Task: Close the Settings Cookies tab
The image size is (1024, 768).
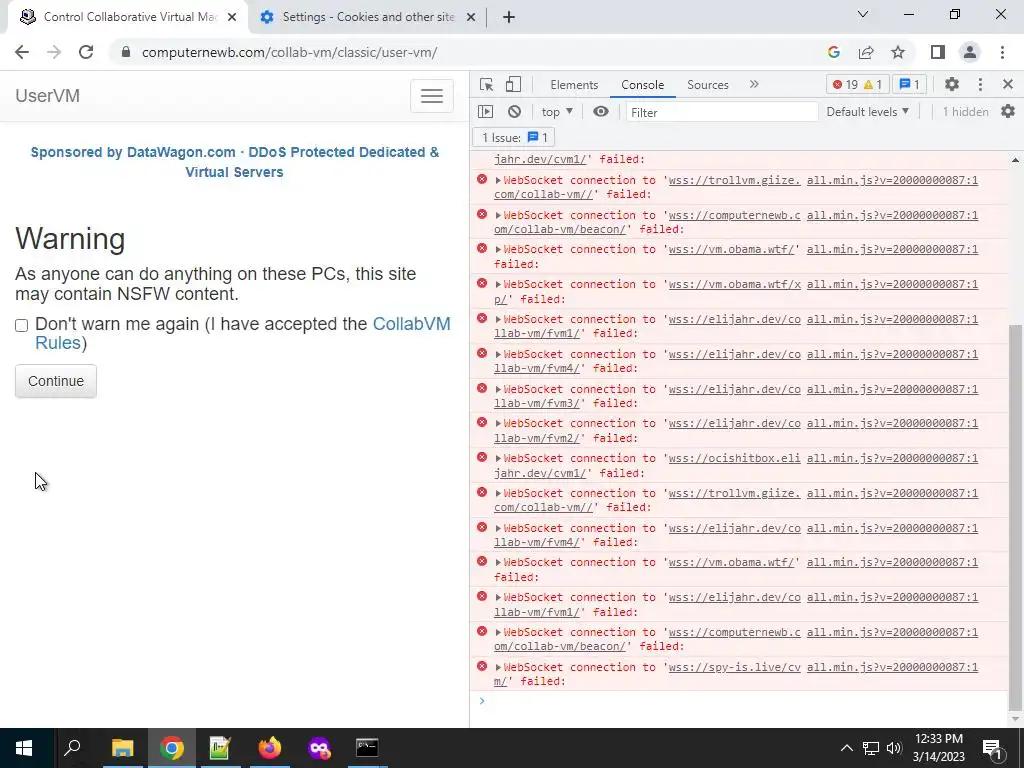Action: point(471,17)
